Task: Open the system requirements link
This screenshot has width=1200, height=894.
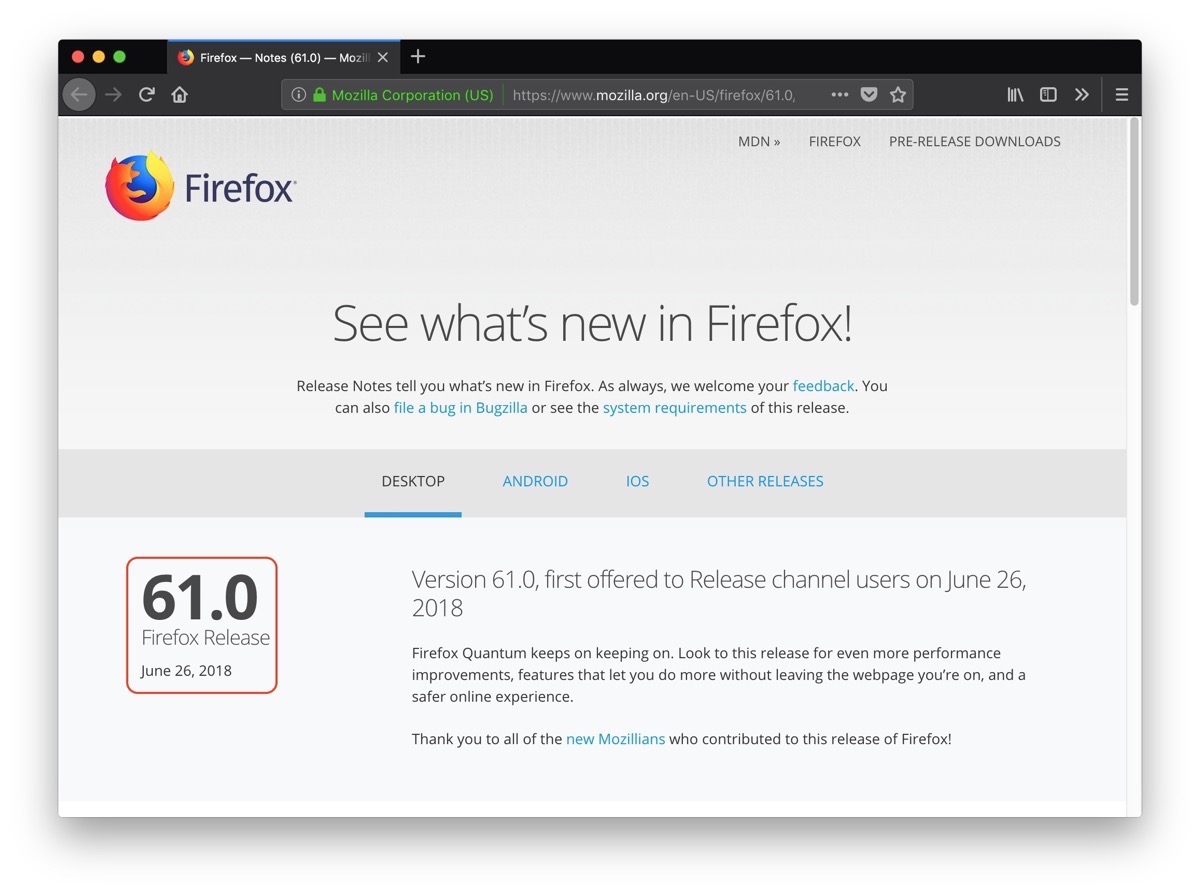Action: [x=674, y=407]
